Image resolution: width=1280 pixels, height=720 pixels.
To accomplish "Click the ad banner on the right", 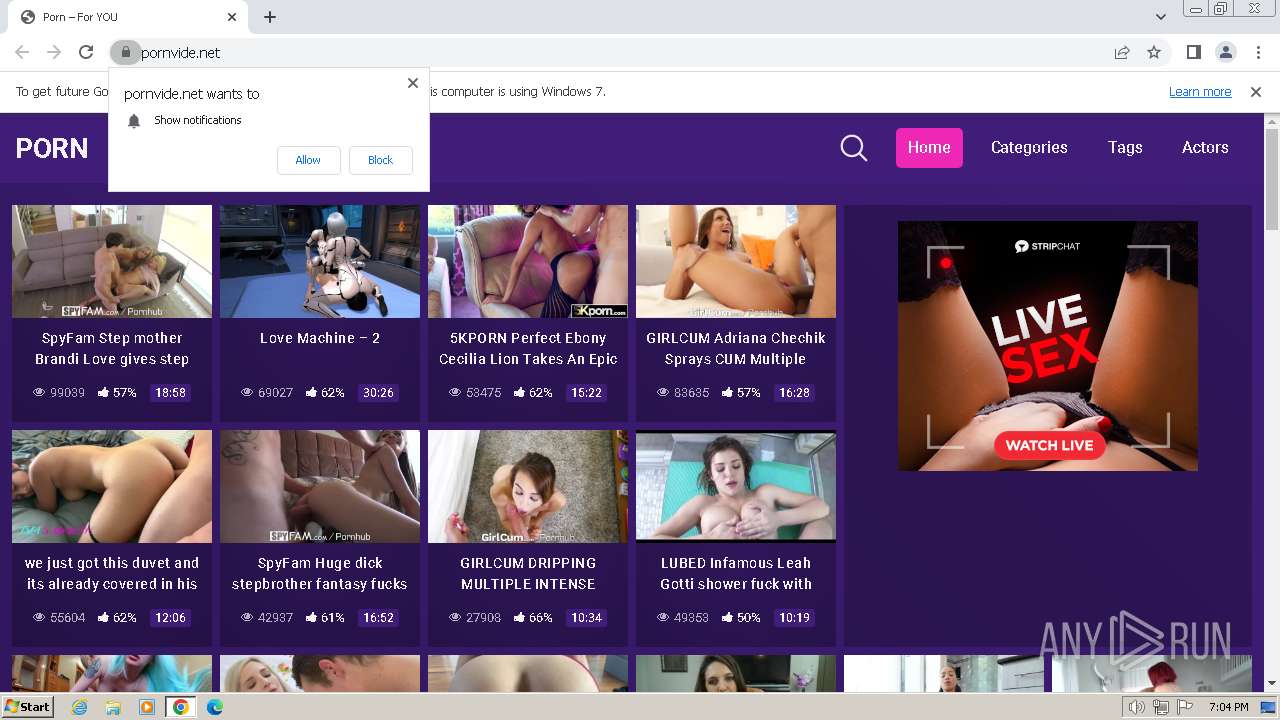I will pyautogui.click(x=1048, y=346).
